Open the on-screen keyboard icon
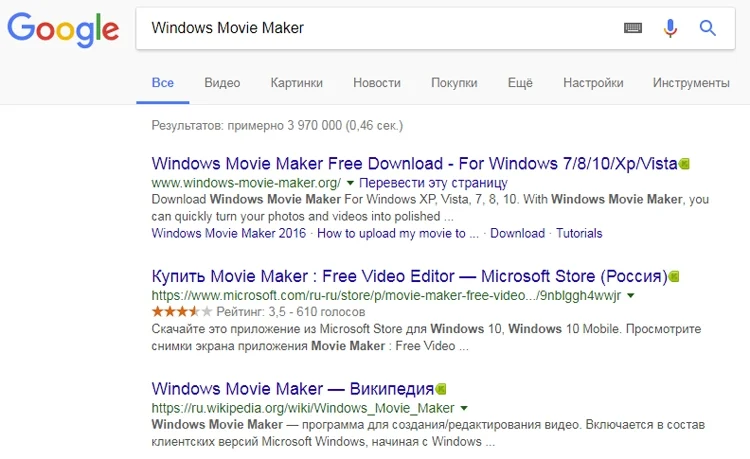 [x=633, y=28]
